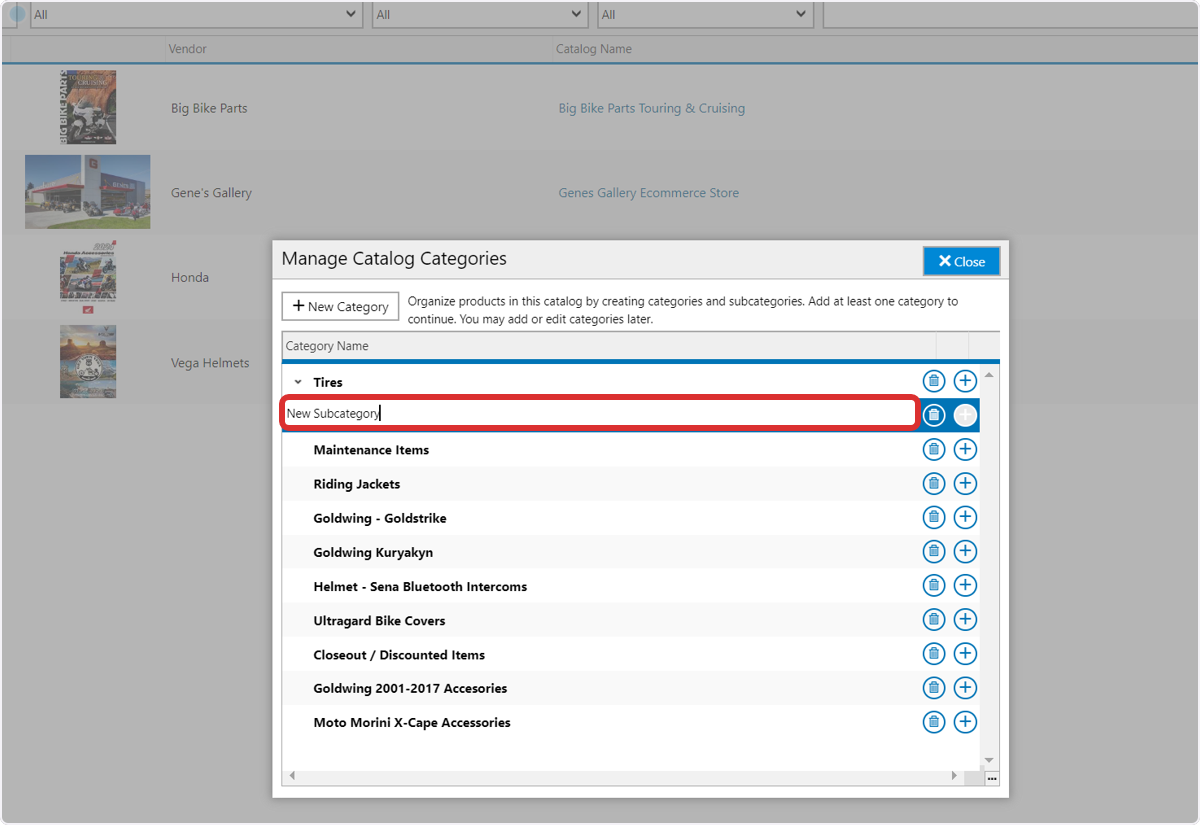Collapse the Tires category tree
This screenshot has height=825, width=1200.
pyautogui.click(x=298, y=382)
